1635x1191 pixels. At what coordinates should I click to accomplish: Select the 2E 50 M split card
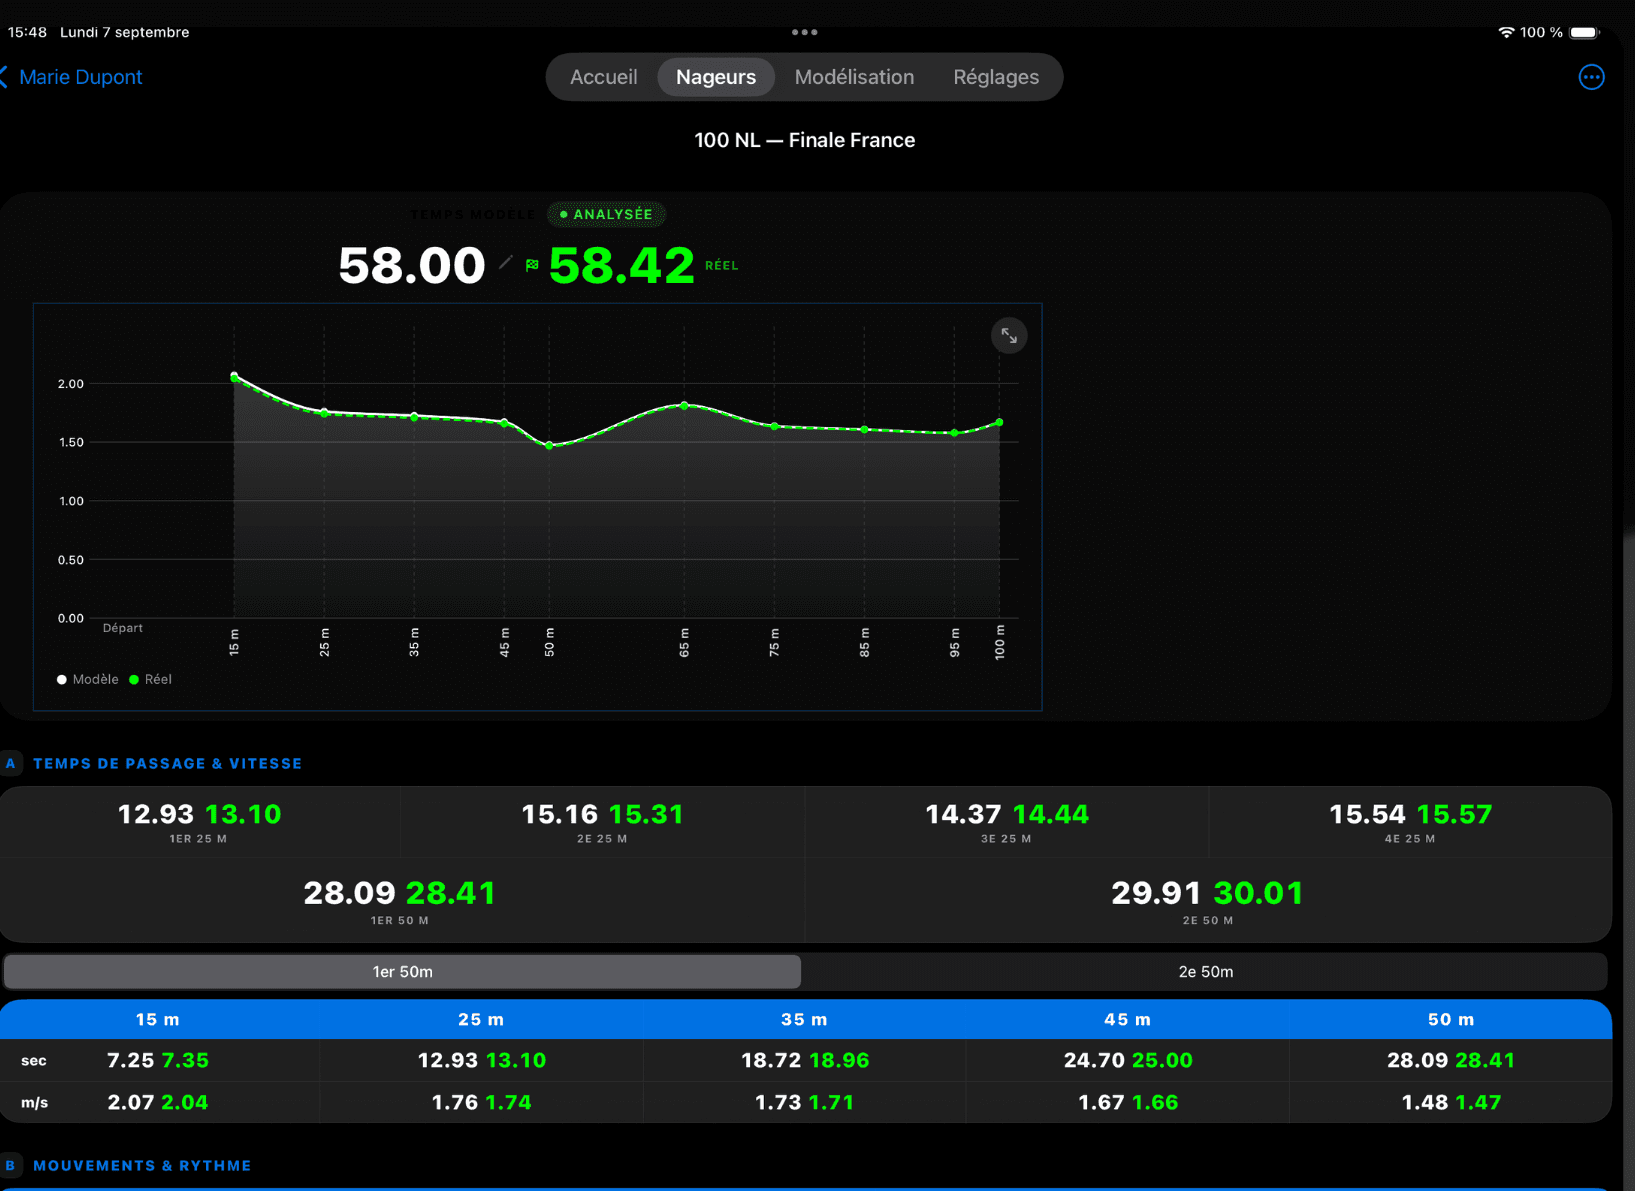click(x=1208, y=900)
